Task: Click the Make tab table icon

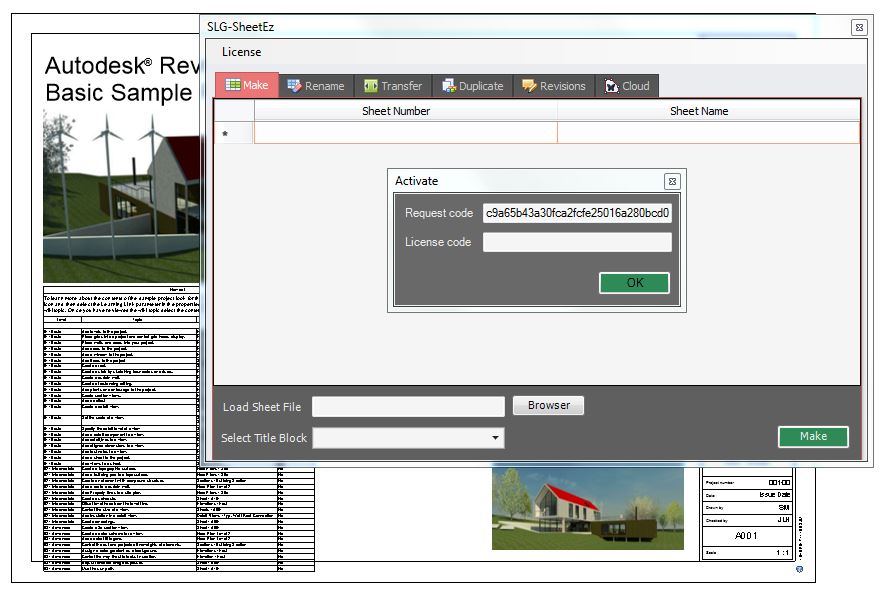Action: (x=232, y=85)
